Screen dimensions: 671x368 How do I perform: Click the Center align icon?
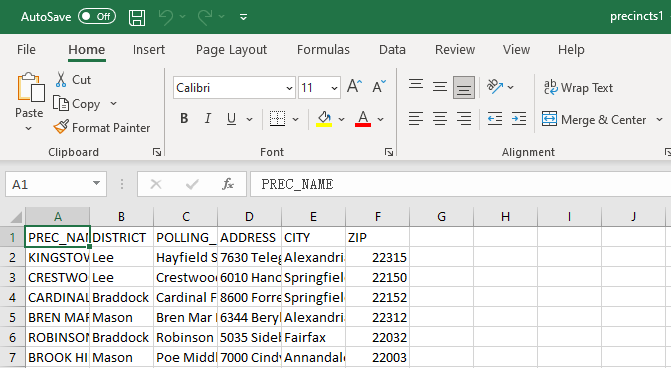click(x=440, y=119)
